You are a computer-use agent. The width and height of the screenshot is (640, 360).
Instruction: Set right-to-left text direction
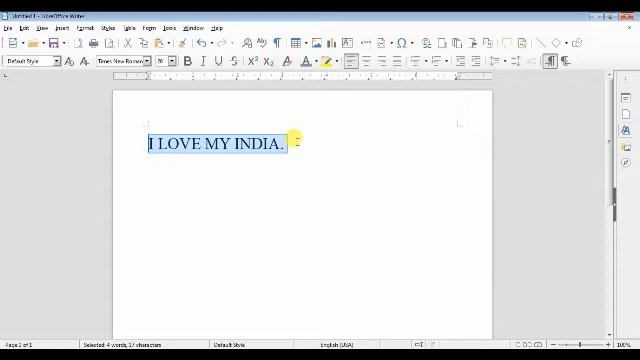pyautogui.click(x=566, y=61)
